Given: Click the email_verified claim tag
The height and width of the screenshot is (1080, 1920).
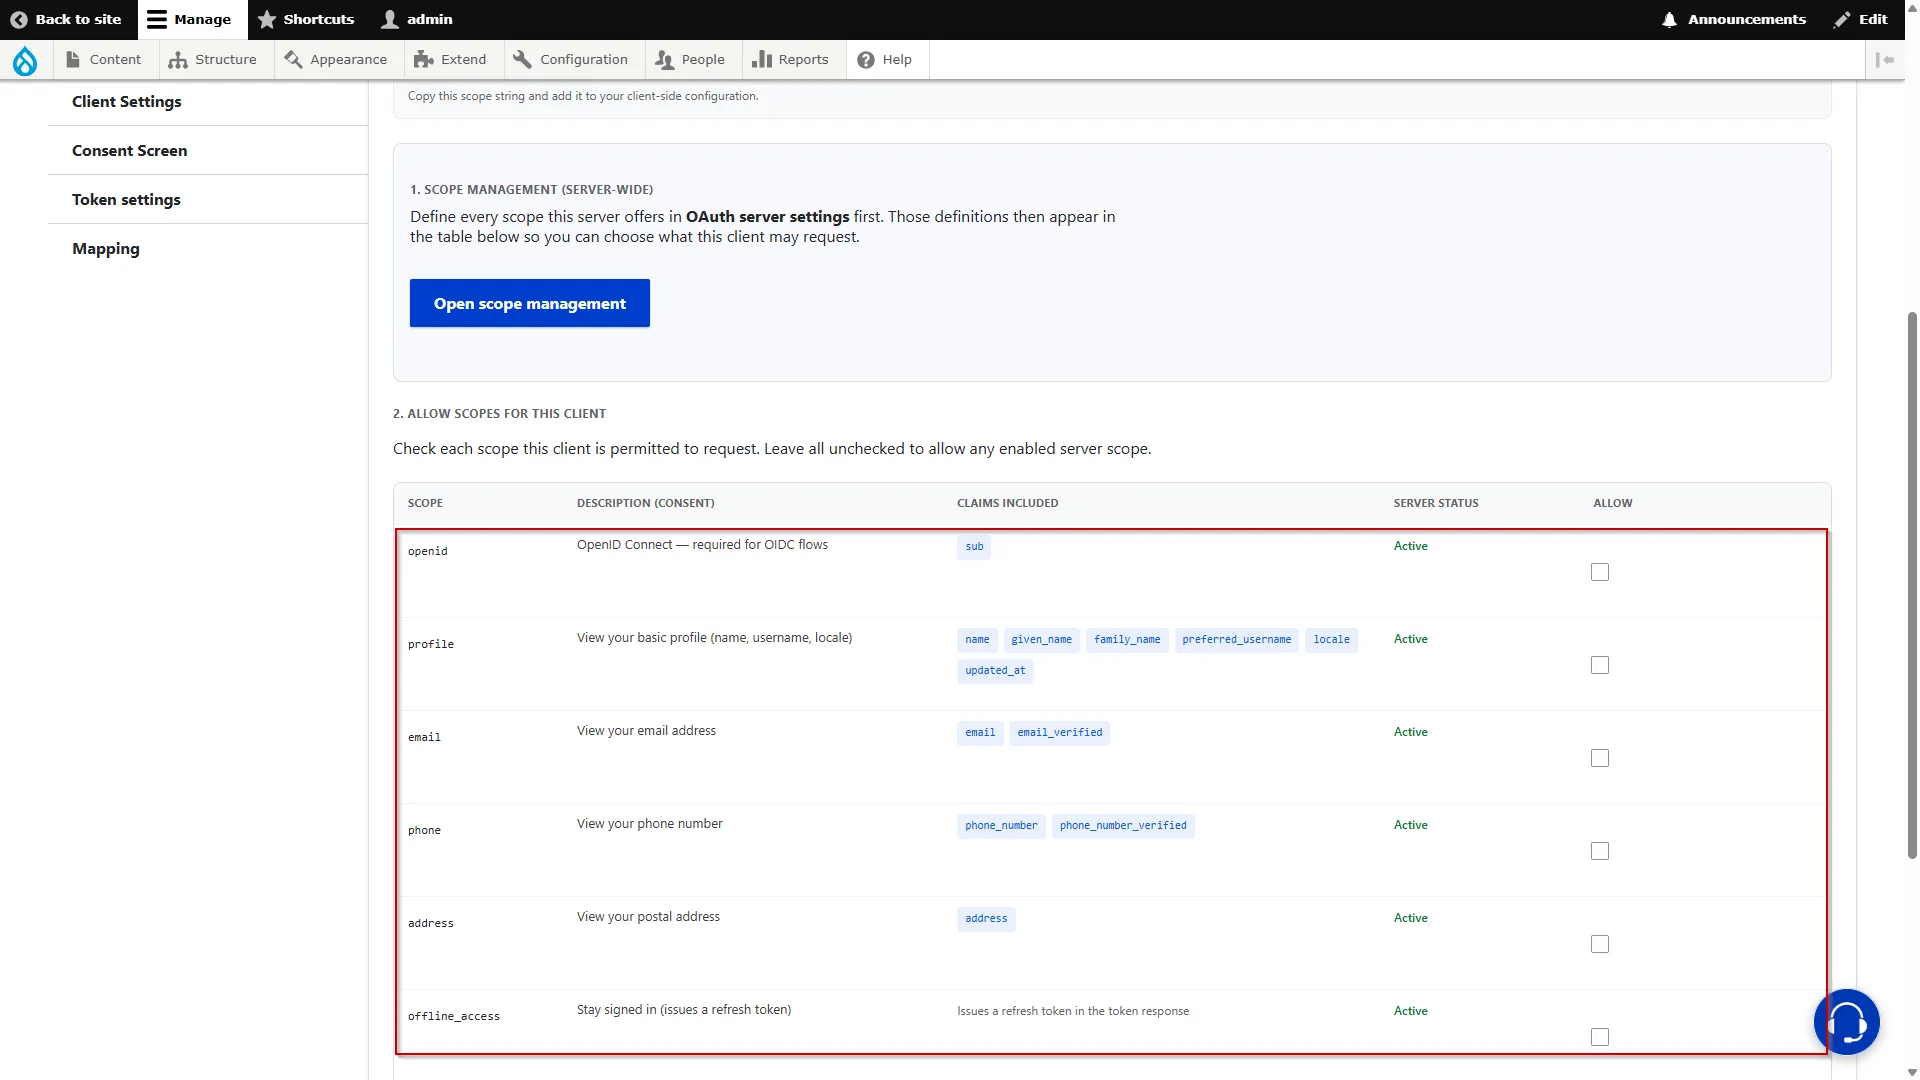Looking at the screenshot, I should pos(1060,733).
